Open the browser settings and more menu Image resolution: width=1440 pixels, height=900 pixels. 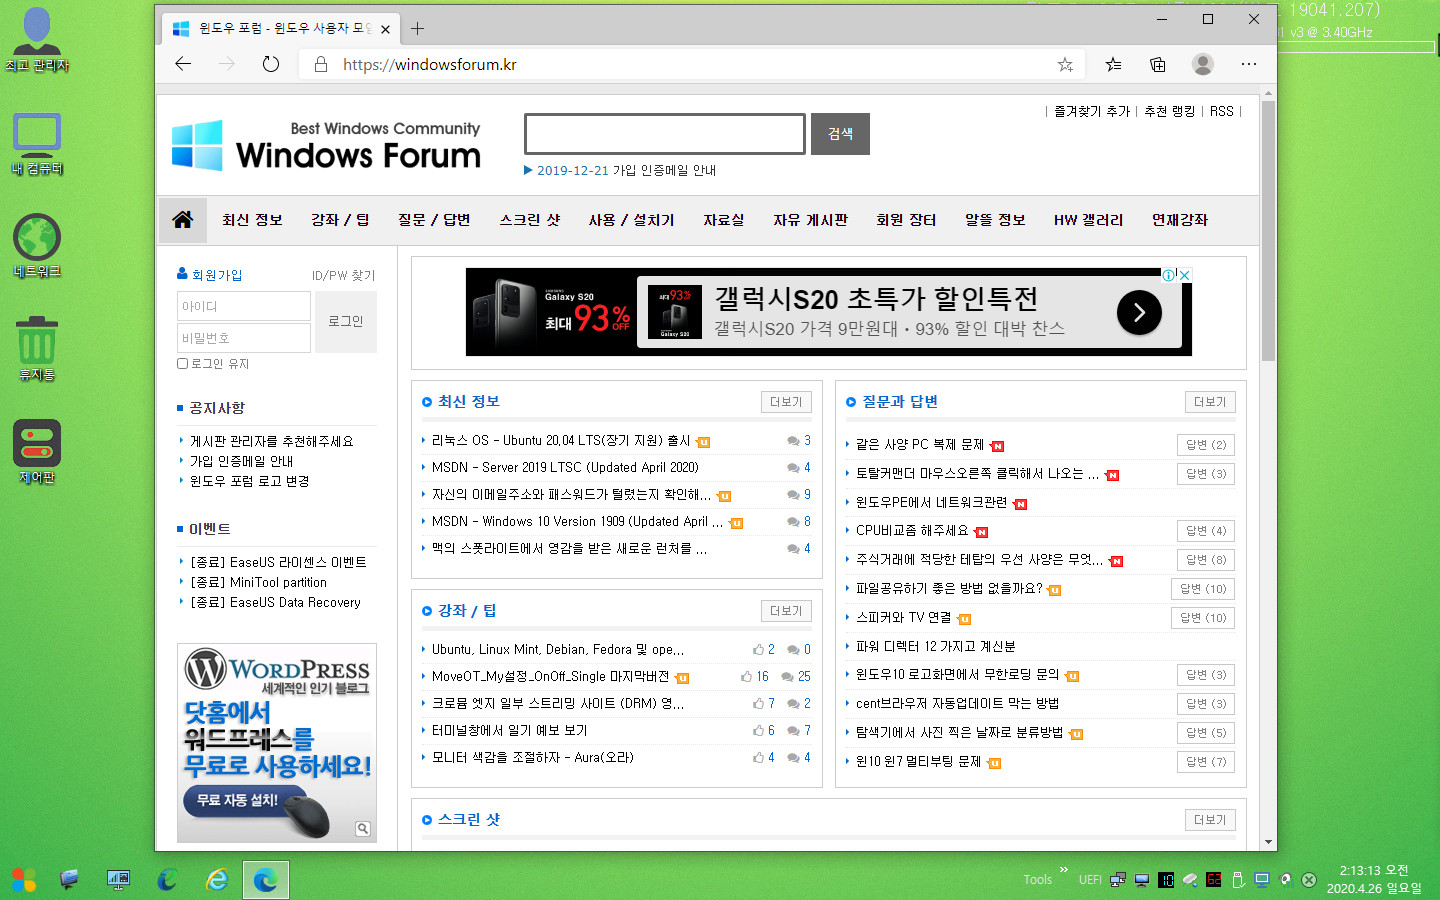tap(1249, 64)
